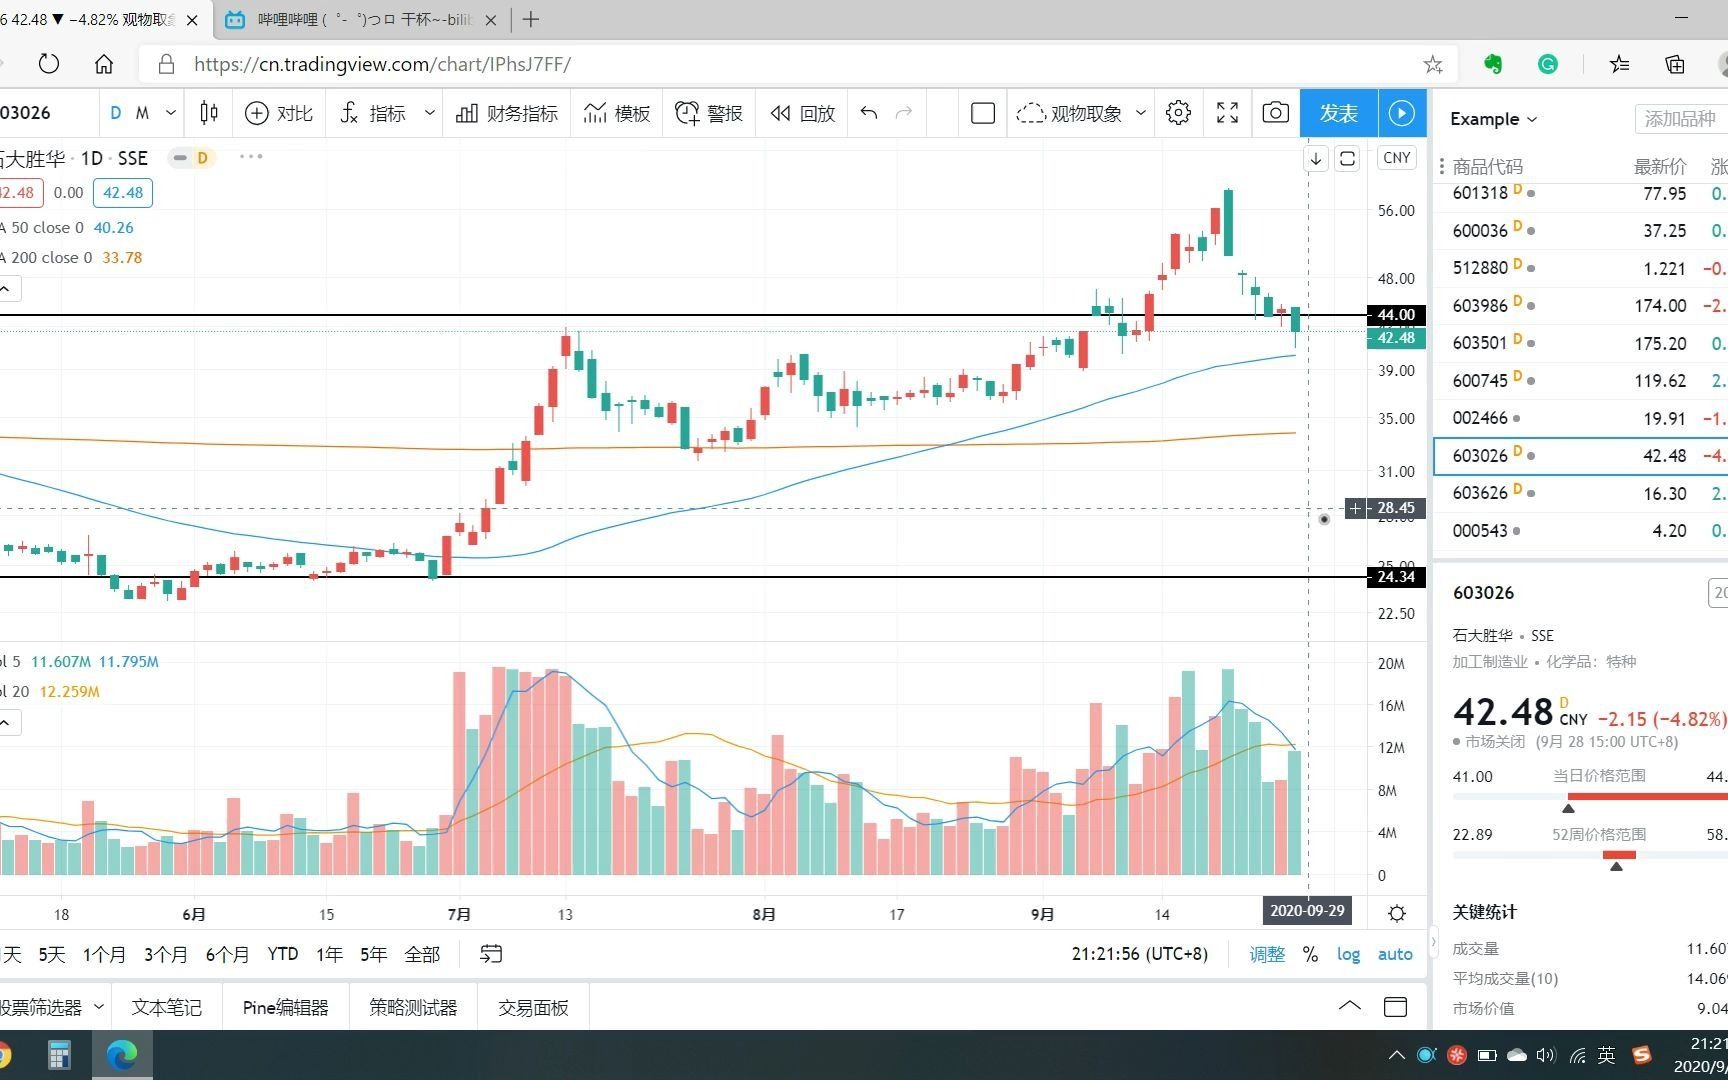Maximize the bottom panel
Viewport: 1728px width, 1080px height.
pos(1395,1006)
